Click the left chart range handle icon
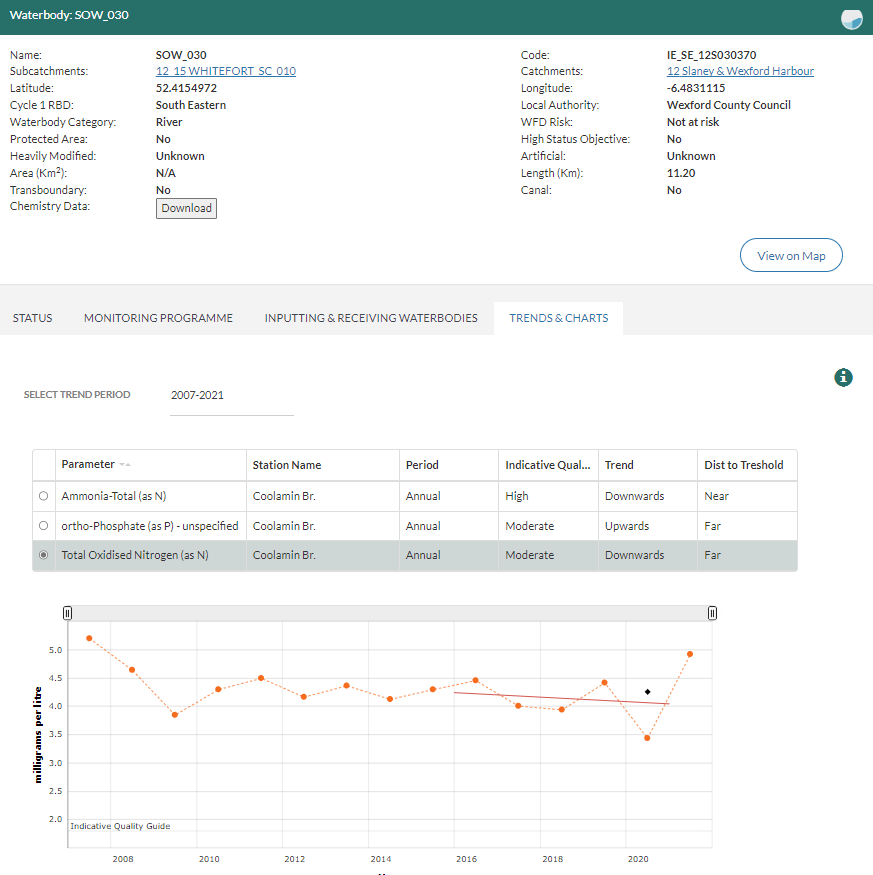873x875 pixels. (x=67, y=612)
